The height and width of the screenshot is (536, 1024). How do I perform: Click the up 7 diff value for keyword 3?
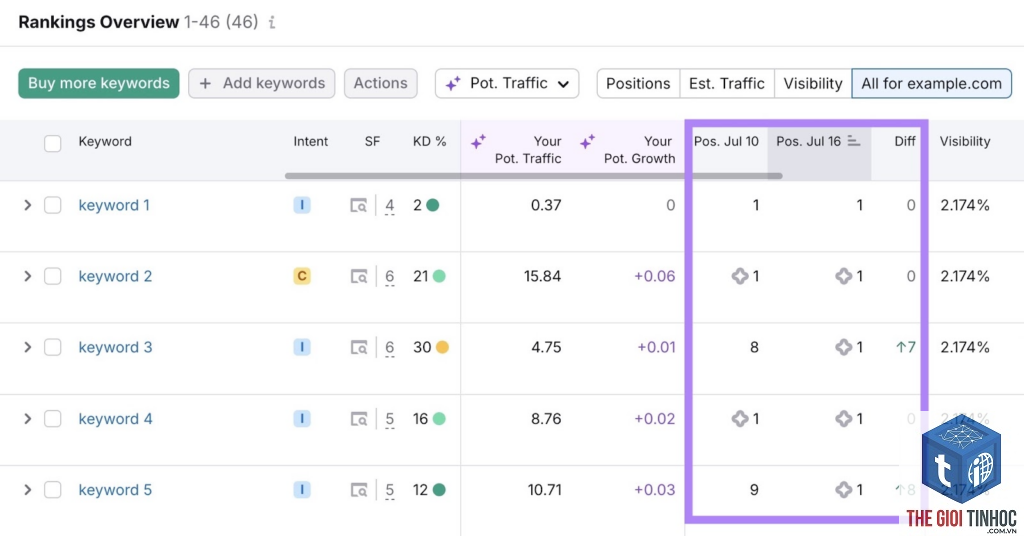906,347
